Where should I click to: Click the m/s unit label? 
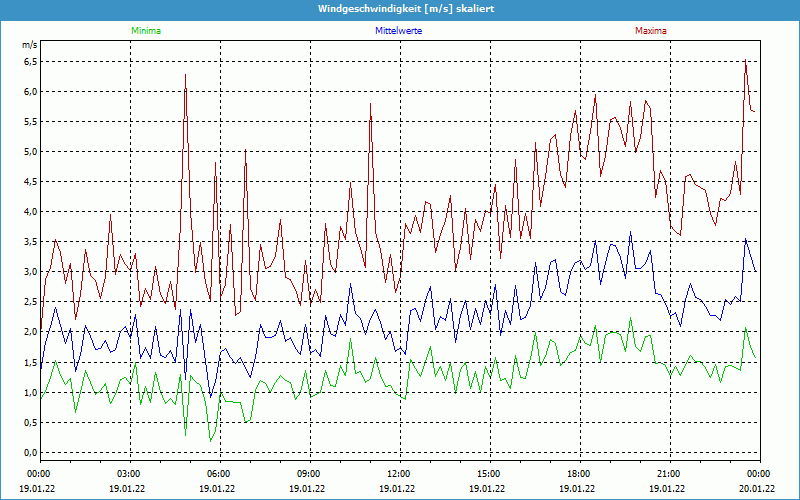pos(30,45)
